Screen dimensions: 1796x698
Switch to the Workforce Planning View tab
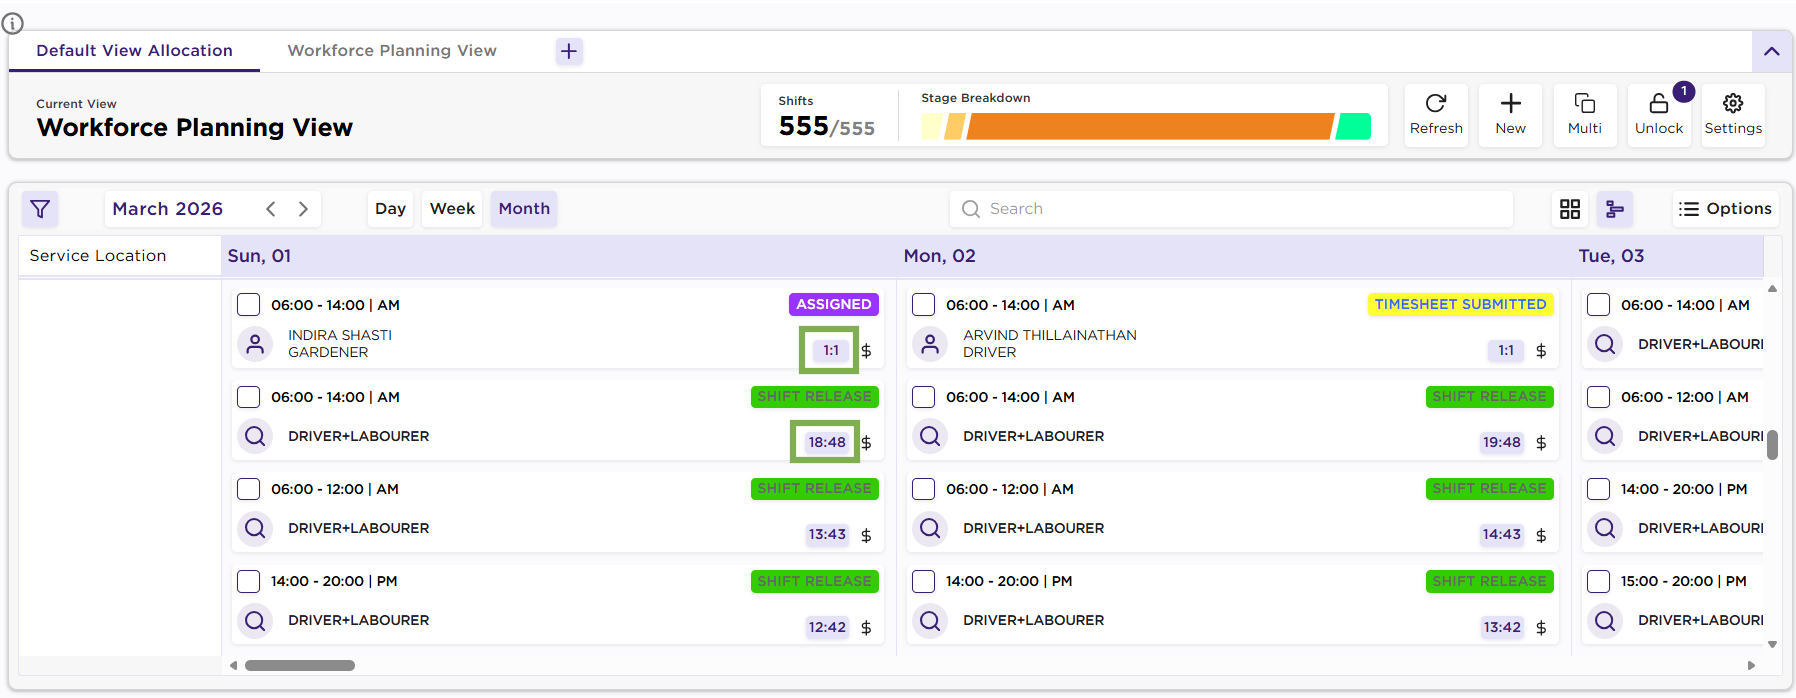click(x=392, y=51)
